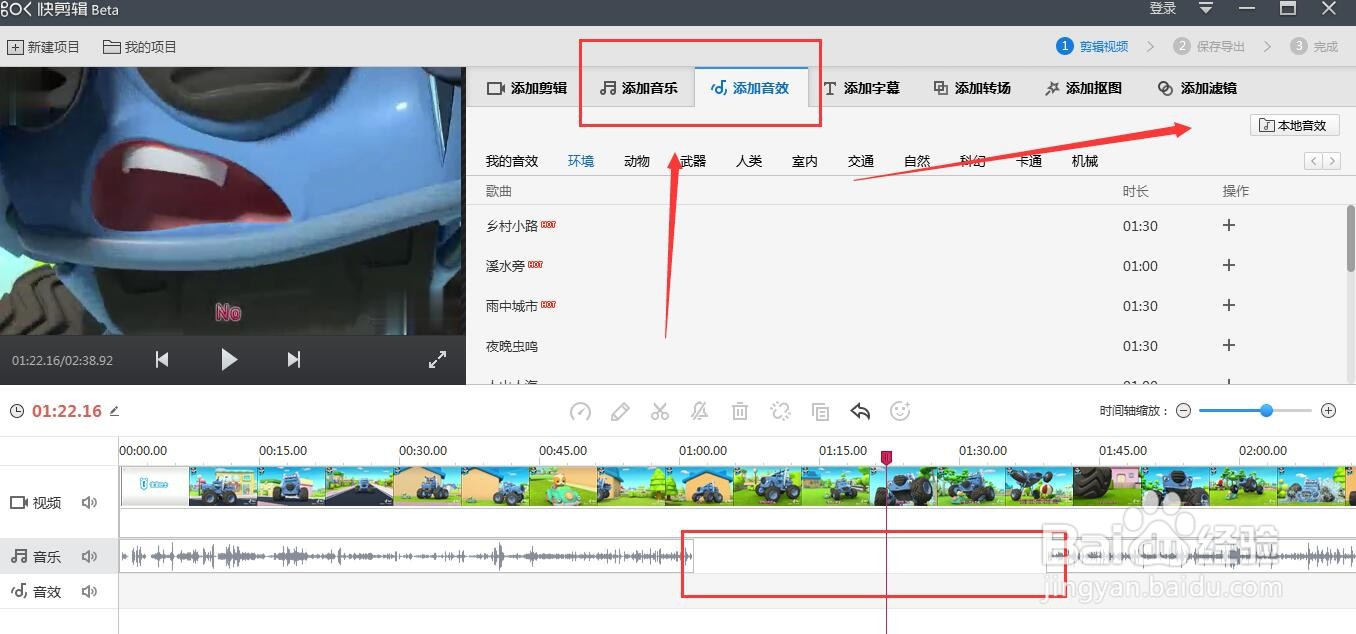Add 乡村小路 sound with plus icon
The width and height of the screenshot is (1356, 634).
click(1229, 225)
